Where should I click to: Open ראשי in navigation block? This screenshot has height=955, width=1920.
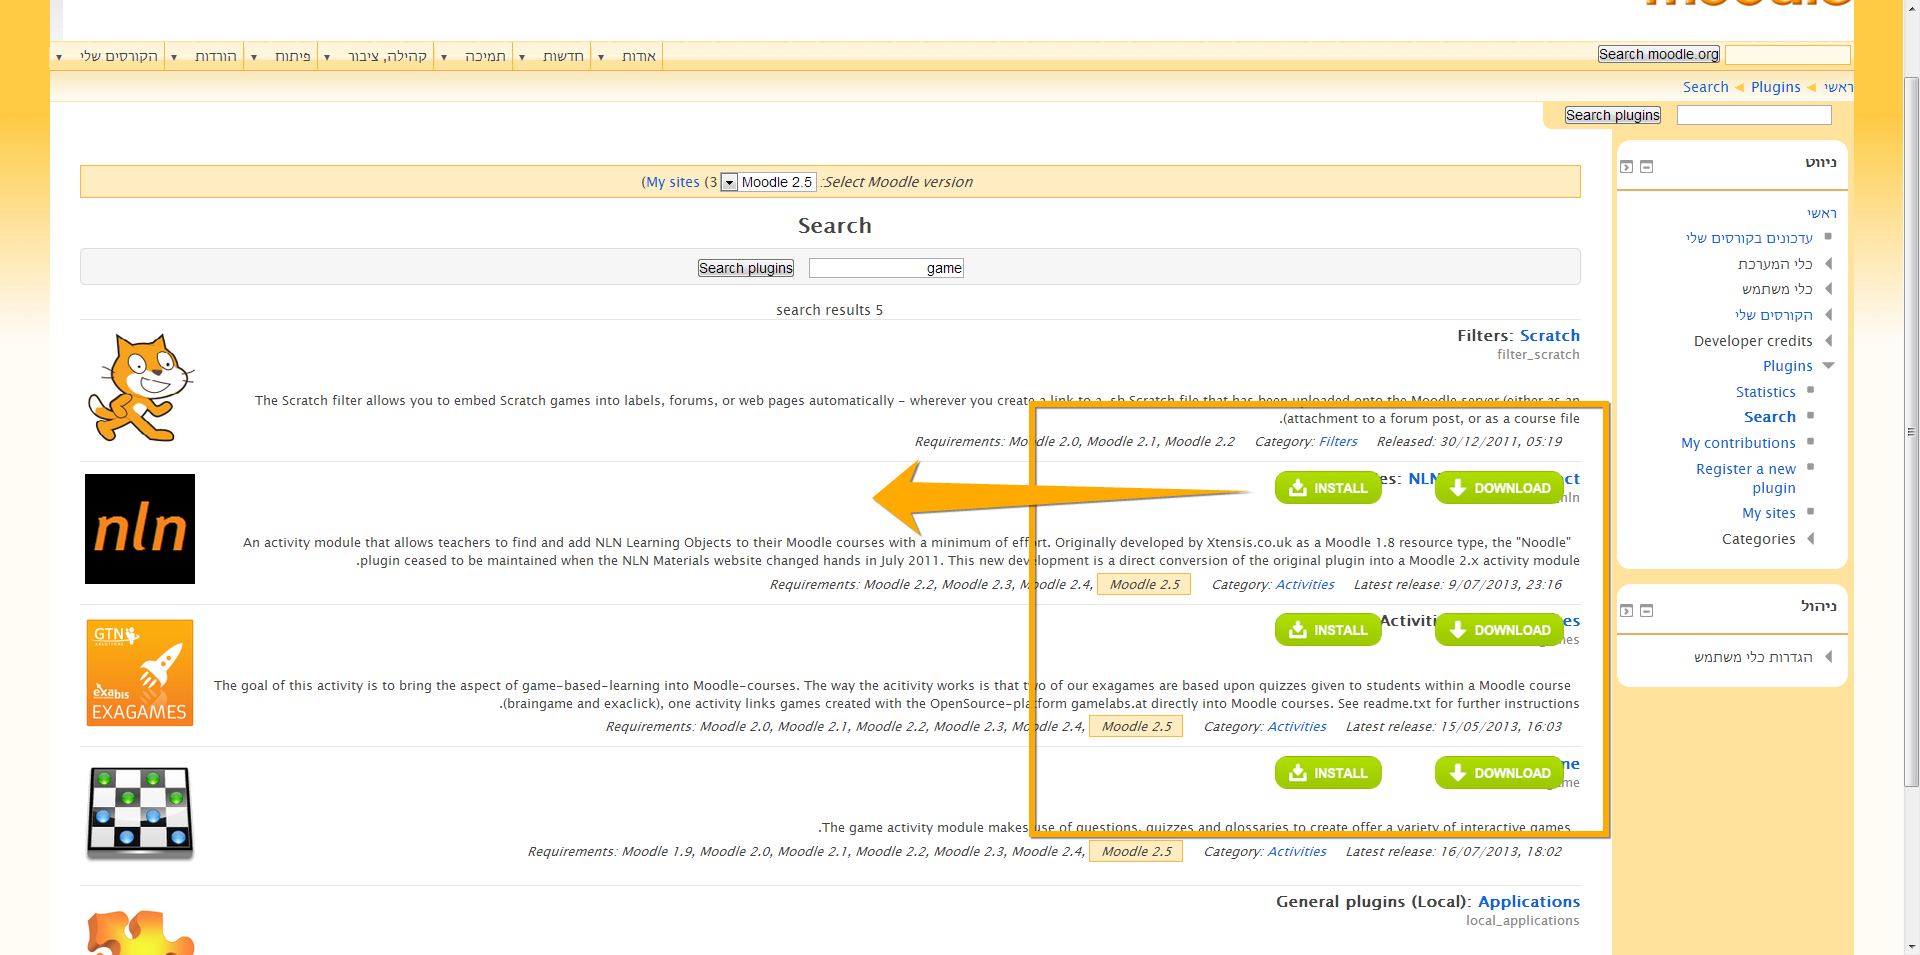point(1821,213)
